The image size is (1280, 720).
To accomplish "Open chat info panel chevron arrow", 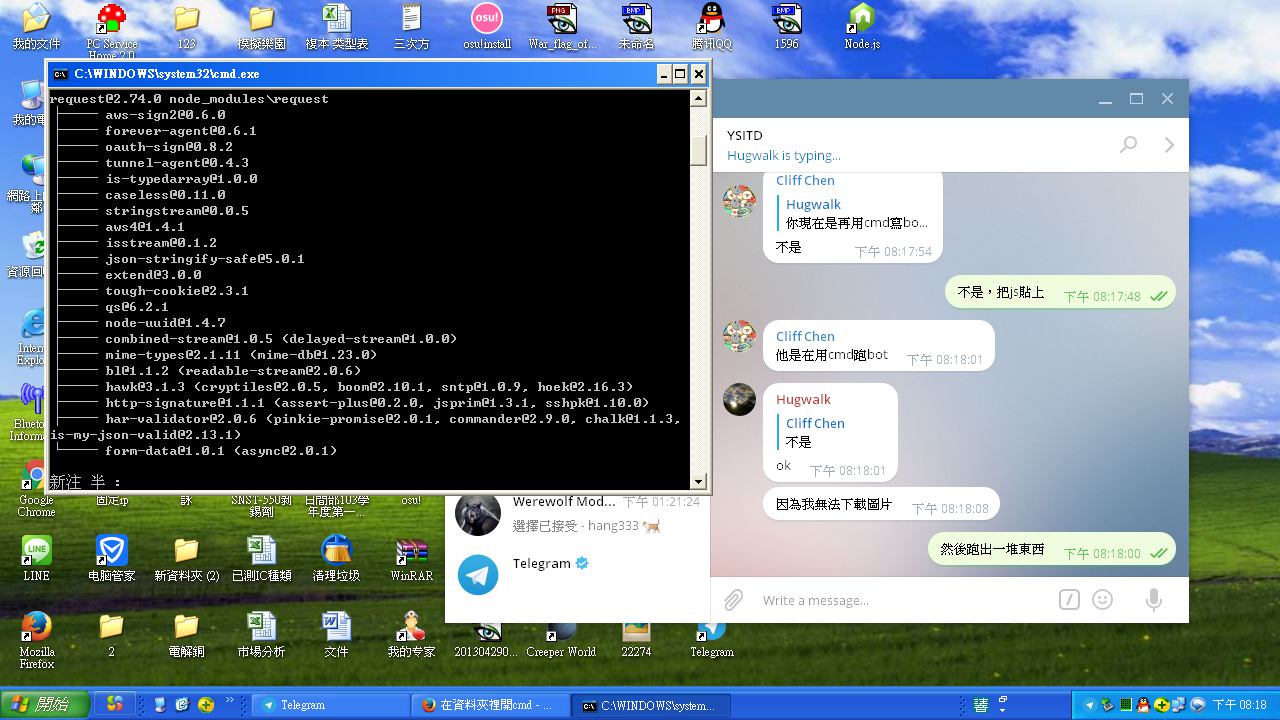I will coord(1169,145).
